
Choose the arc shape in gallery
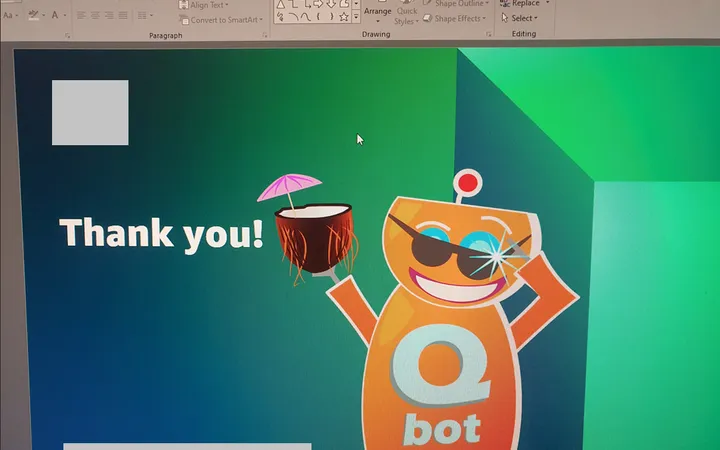tap(293, 17)
